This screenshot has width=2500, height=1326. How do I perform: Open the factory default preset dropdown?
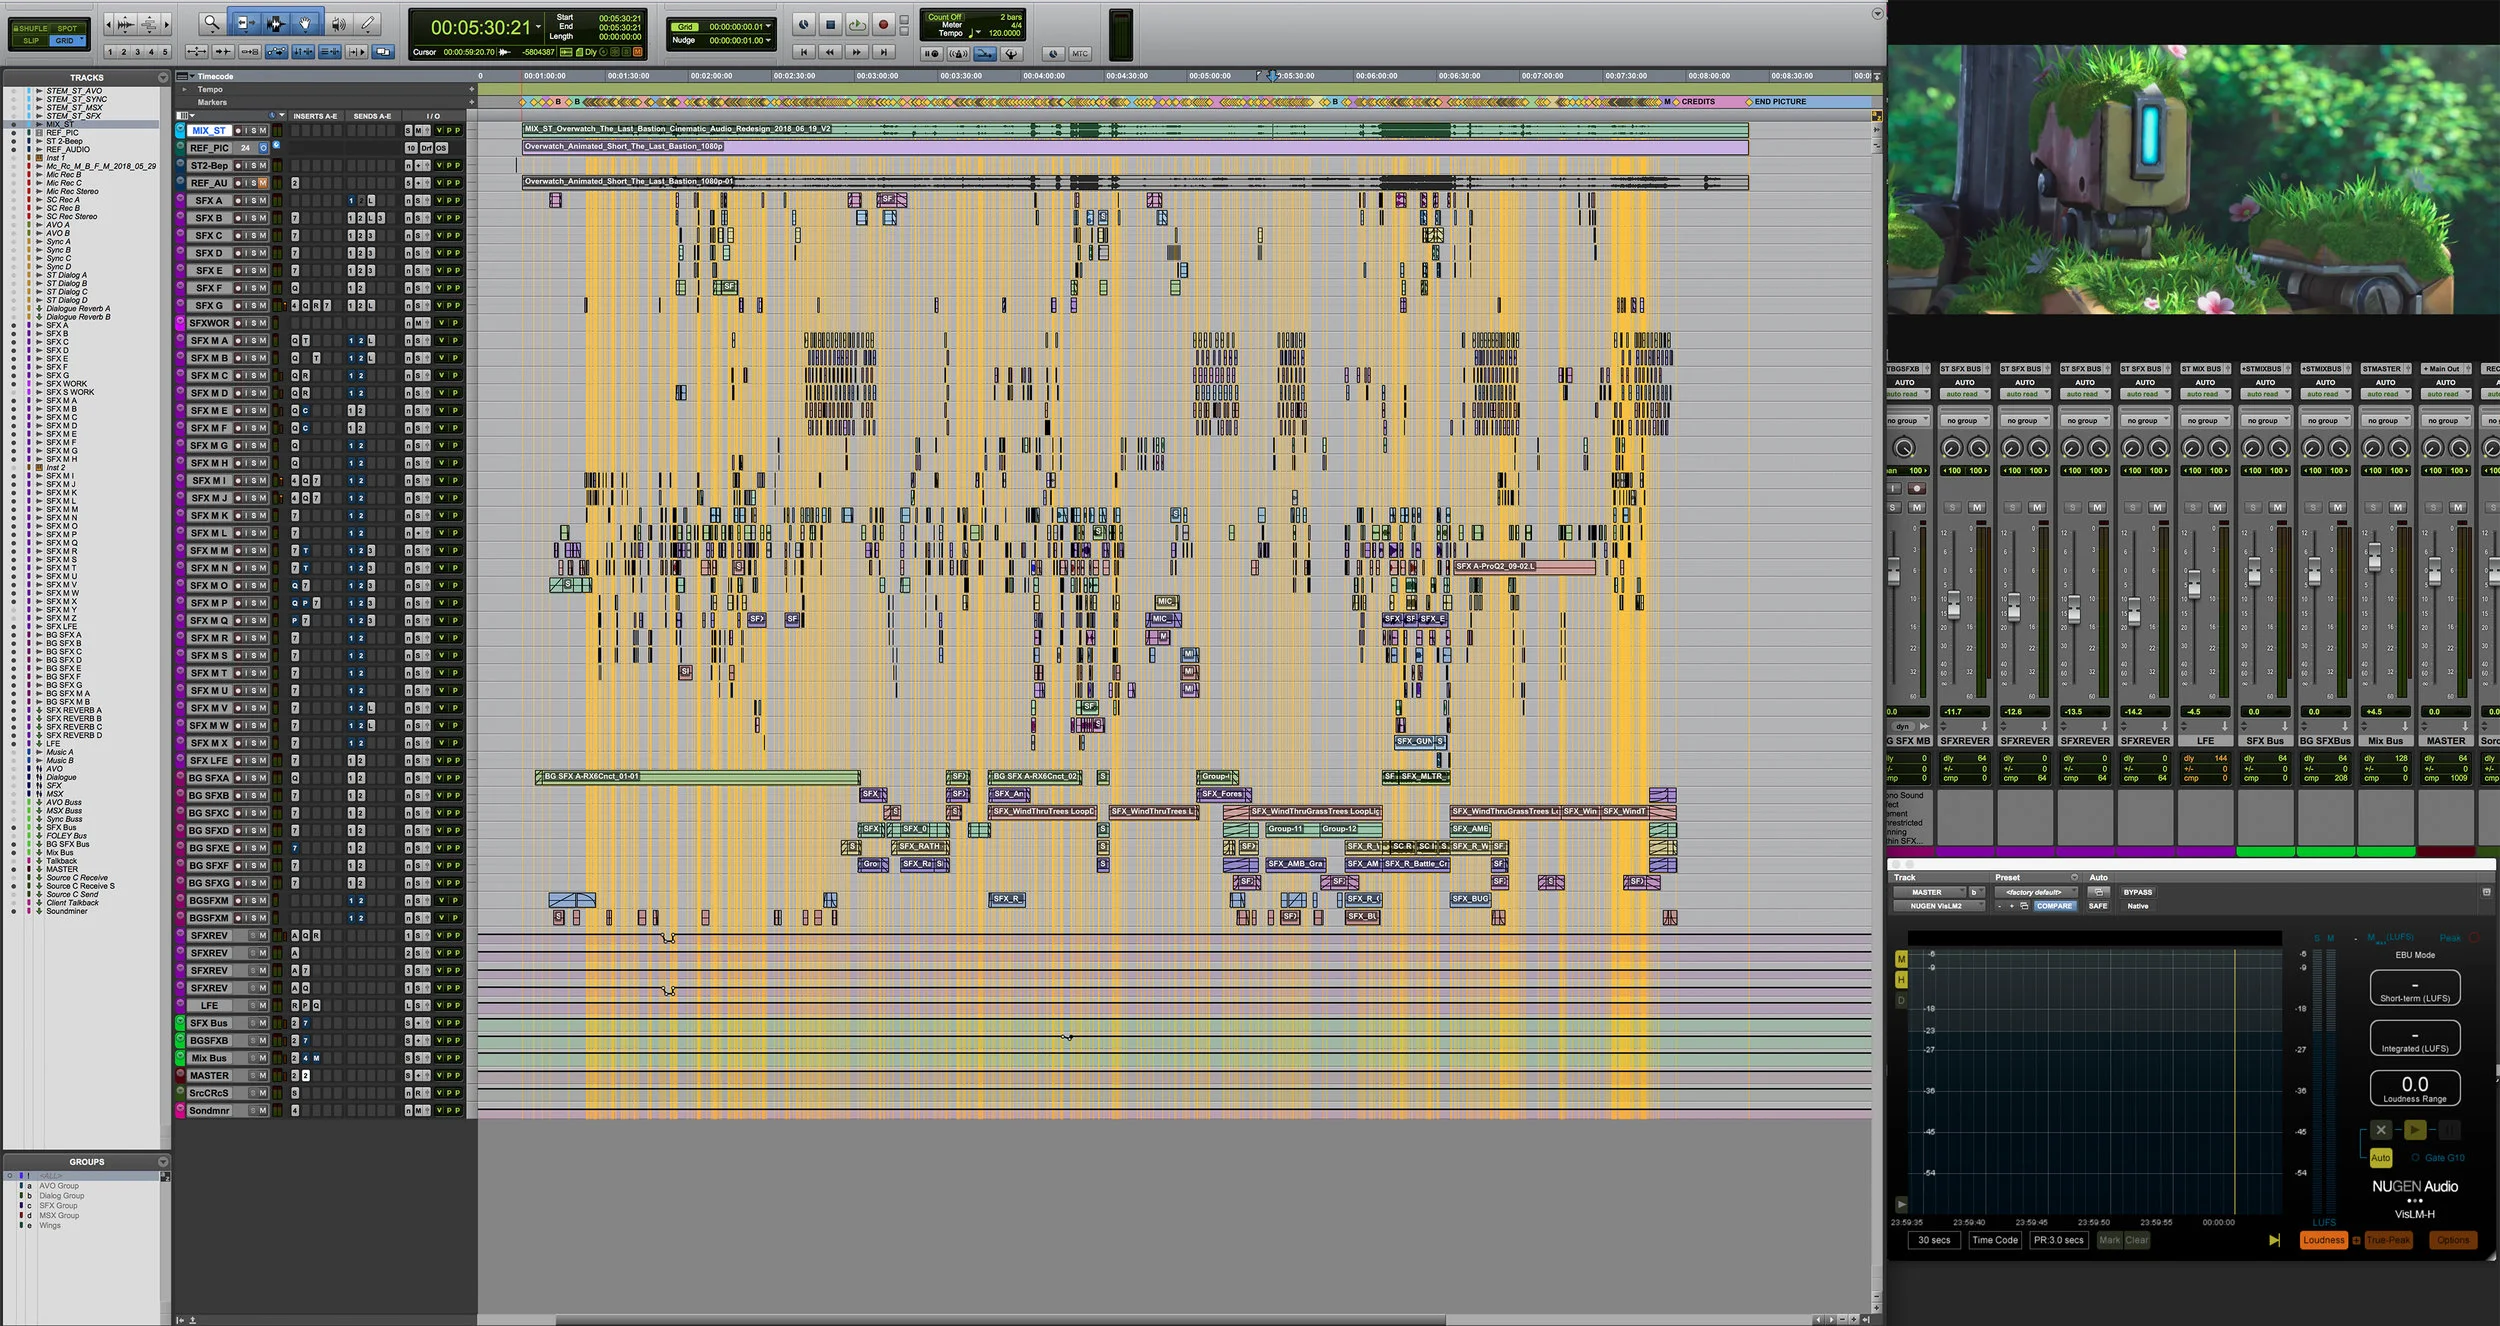click(x=2034, y=892)
